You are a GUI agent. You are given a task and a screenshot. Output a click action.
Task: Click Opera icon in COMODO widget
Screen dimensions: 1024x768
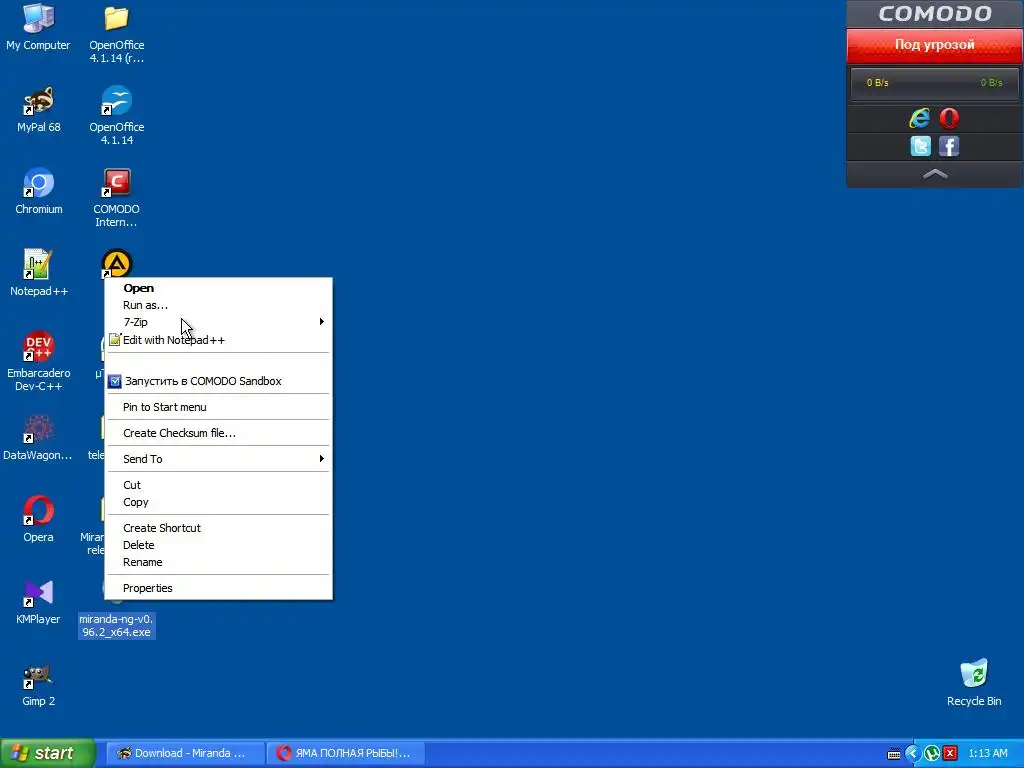coord(949,118)
